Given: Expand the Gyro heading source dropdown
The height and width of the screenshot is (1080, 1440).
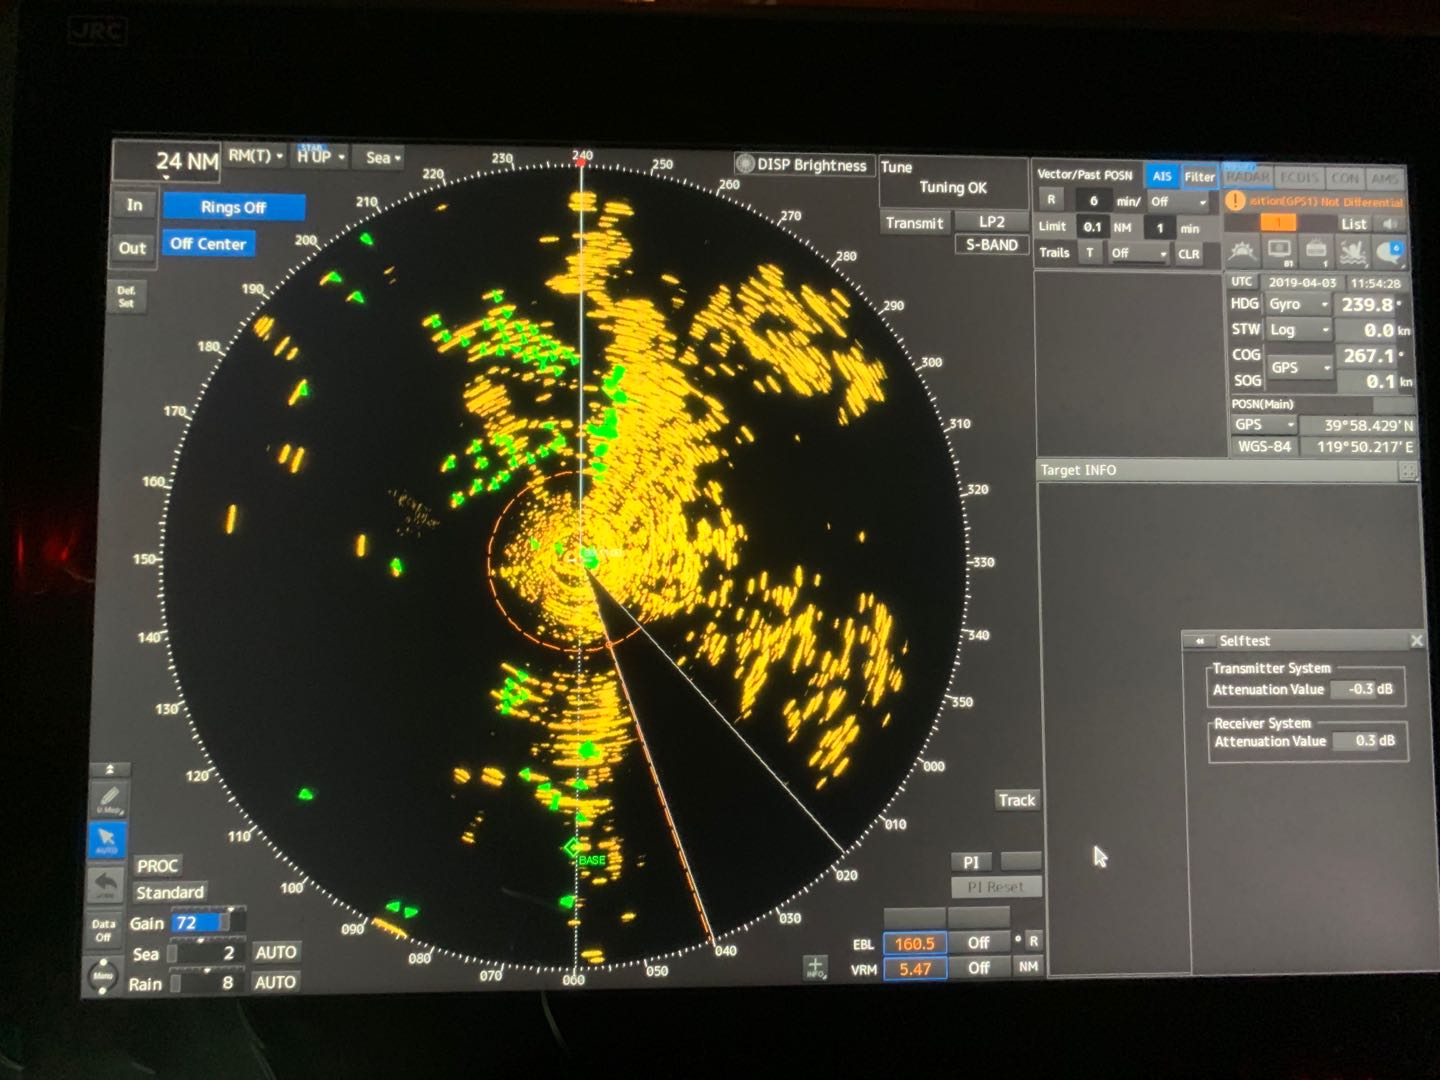Looking at the screenshot, I should 1298,304.
